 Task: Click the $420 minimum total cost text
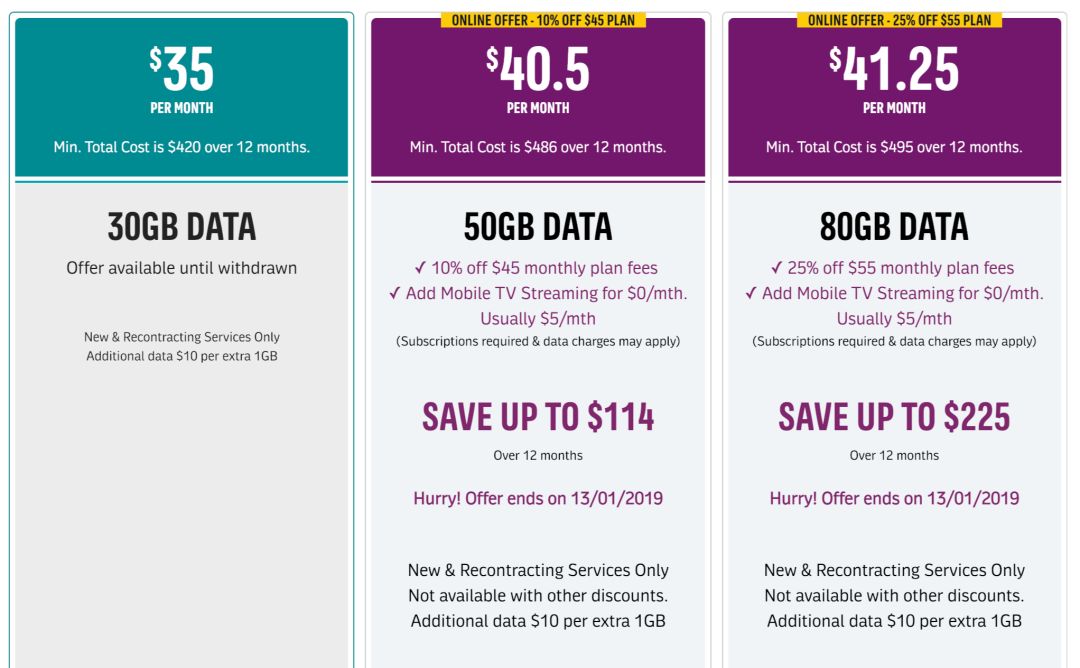click(182, 147)
